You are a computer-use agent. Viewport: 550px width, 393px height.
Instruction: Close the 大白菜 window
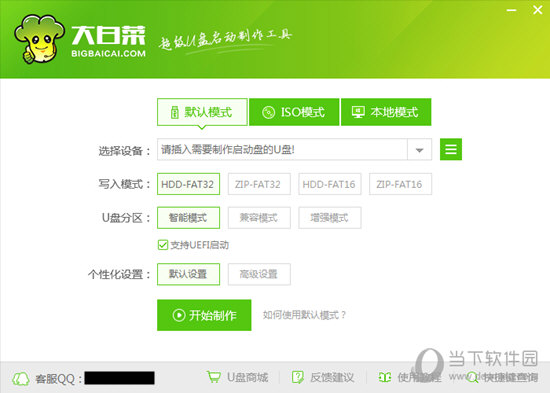point(537,10)
